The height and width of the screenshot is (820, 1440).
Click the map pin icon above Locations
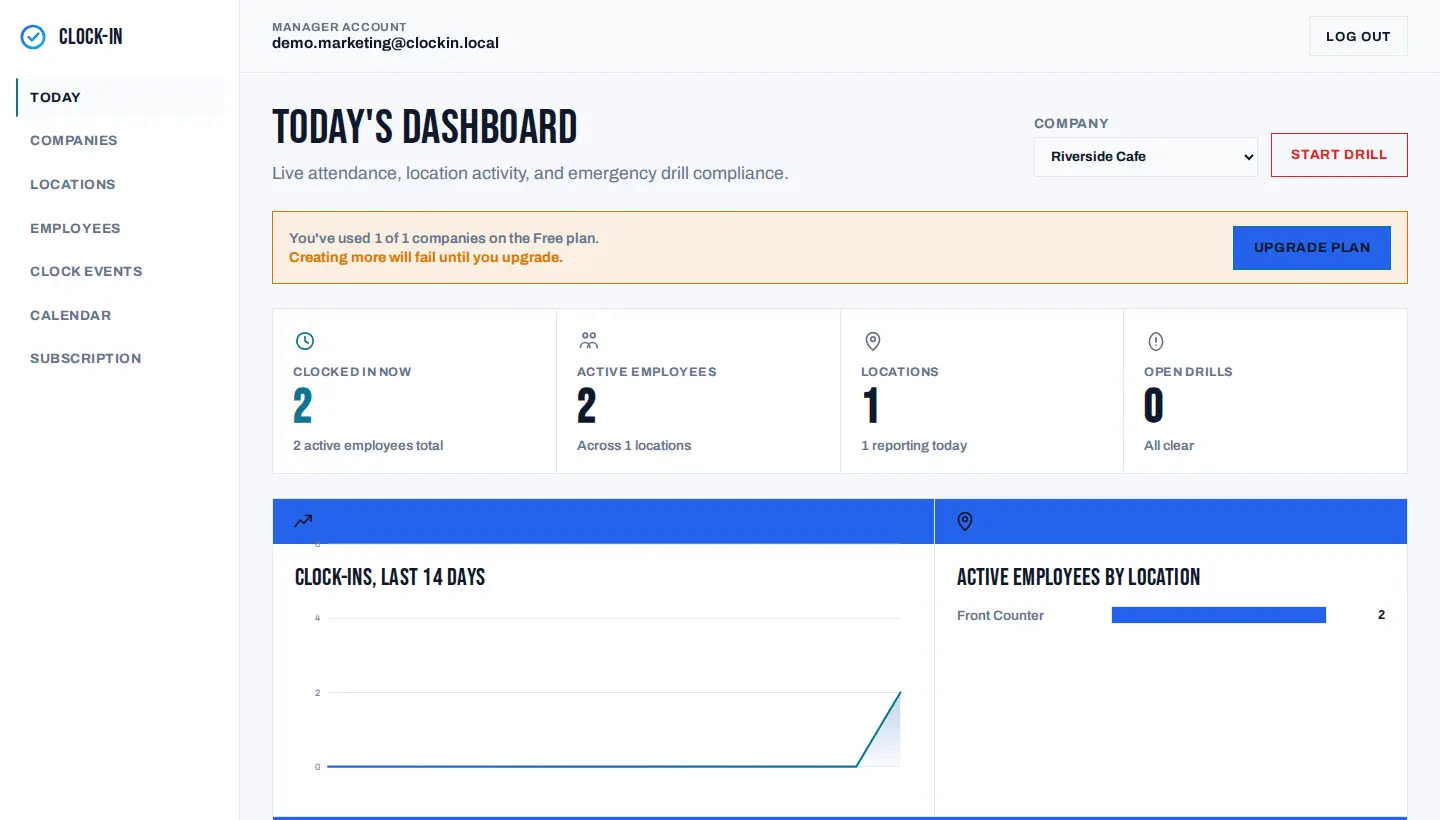pos(872,341)
